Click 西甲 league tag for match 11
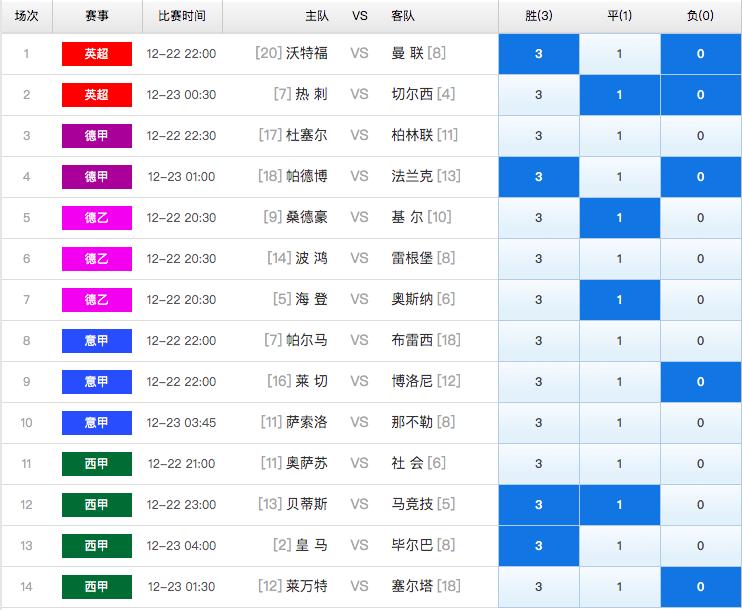This screenshot has height=610, width=742. (x=97, y=464)
